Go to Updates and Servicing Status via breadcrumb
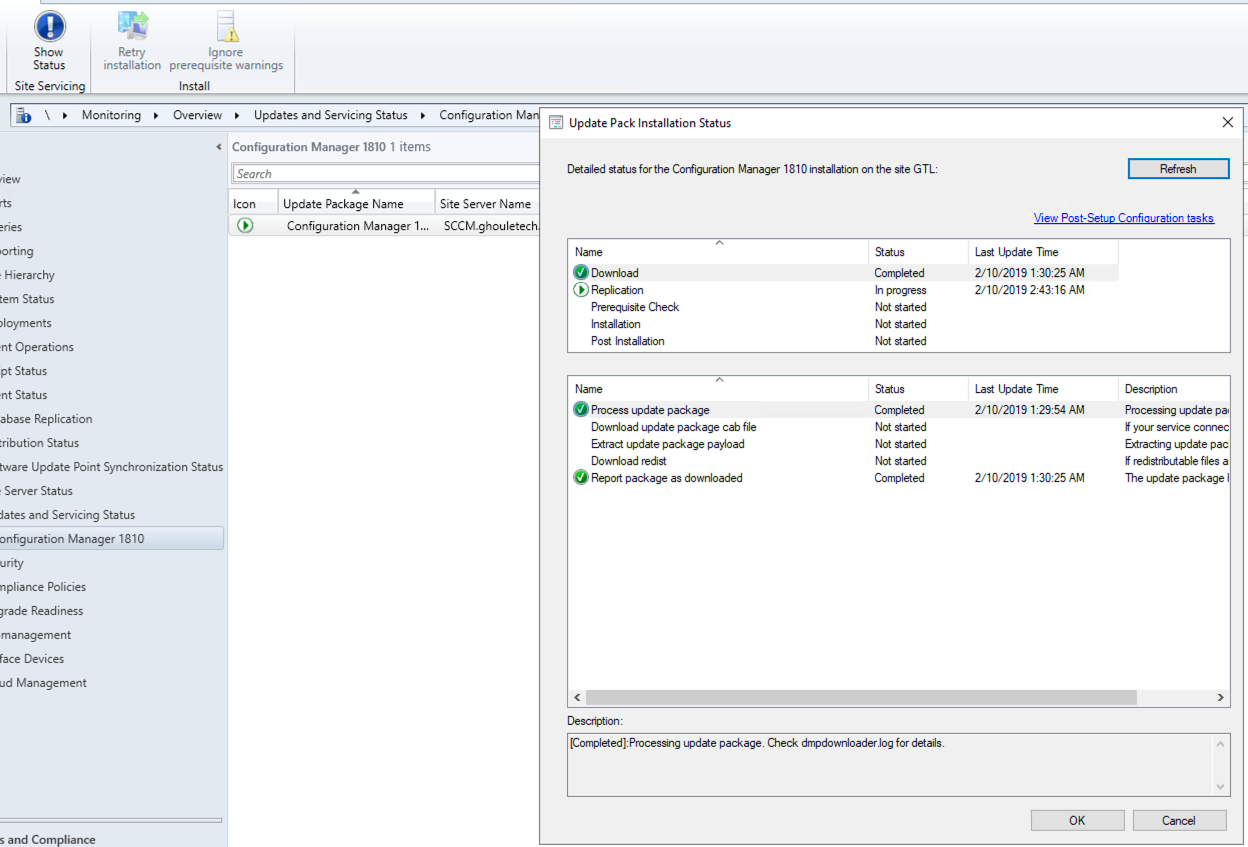 pos(330,115)
